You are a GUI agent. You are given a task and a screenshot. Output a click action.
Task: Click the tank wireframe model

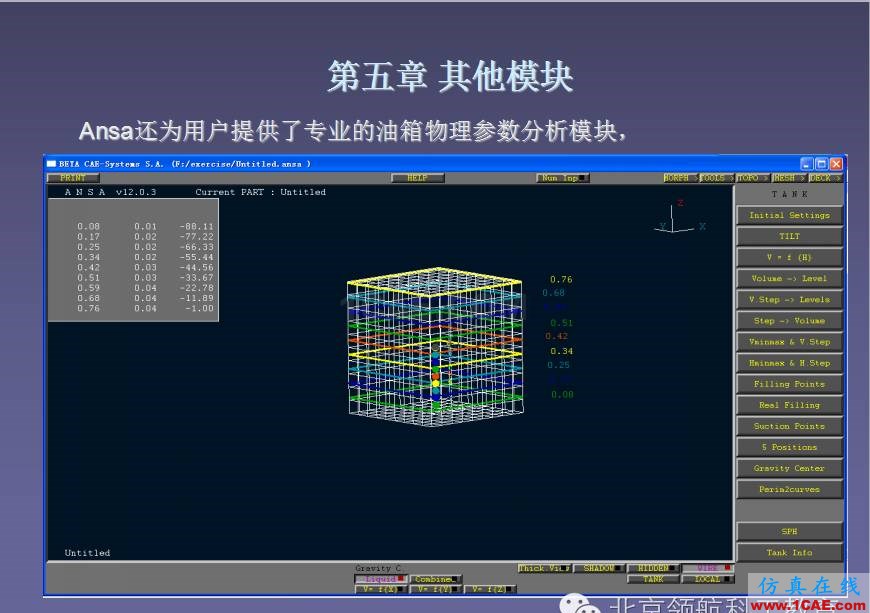[x=435, y=347]
